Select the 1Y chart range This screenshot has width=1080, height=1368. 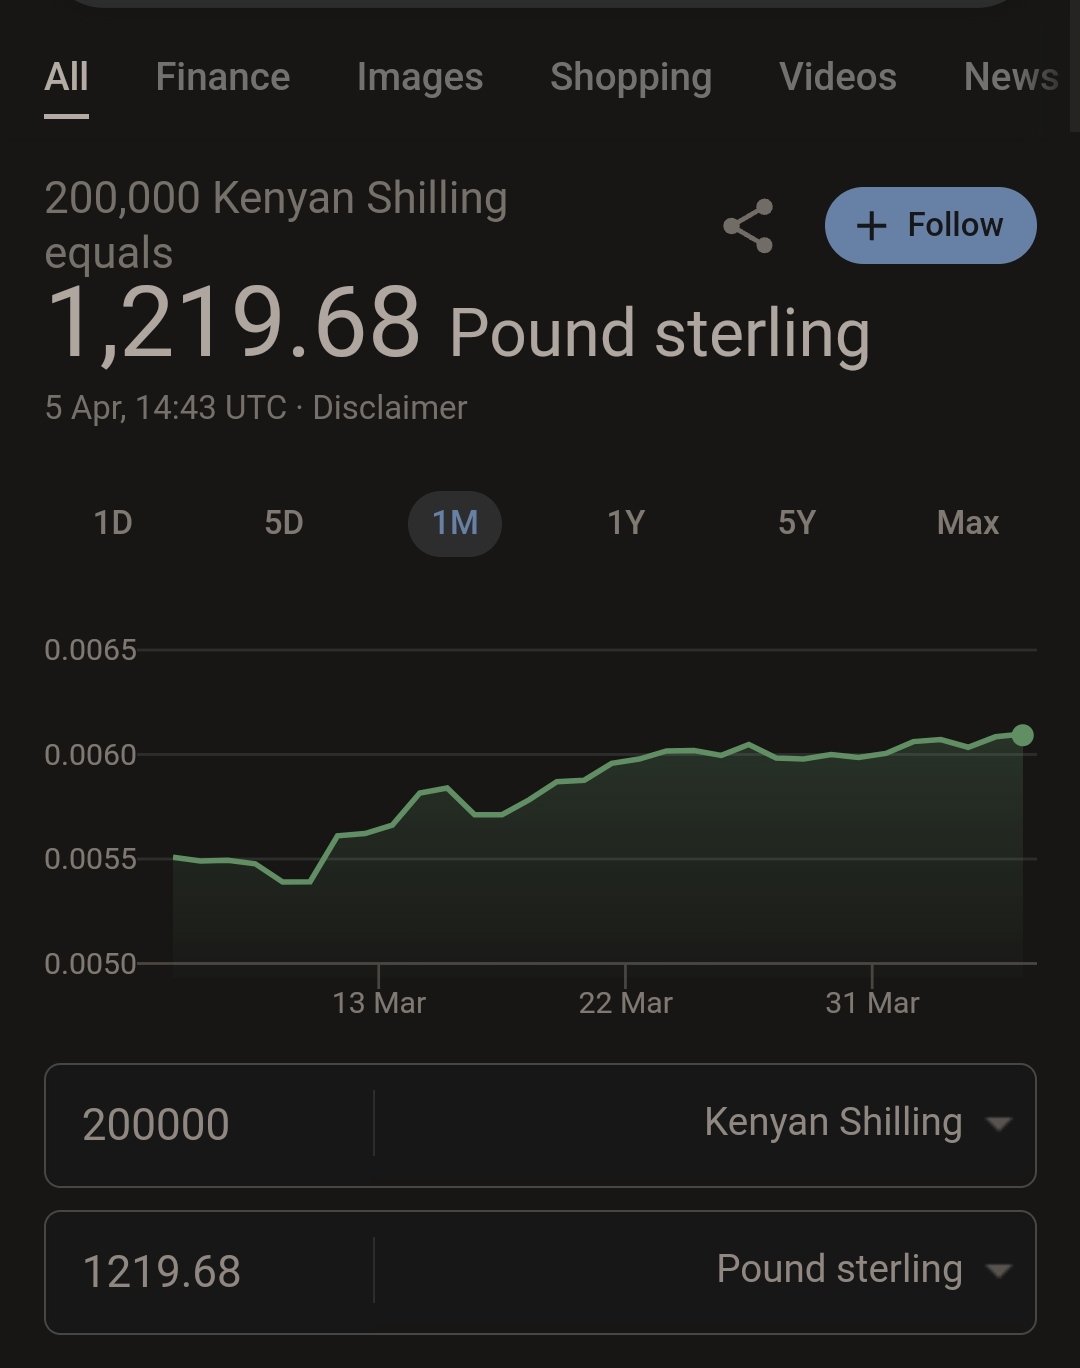coord(626,523)
